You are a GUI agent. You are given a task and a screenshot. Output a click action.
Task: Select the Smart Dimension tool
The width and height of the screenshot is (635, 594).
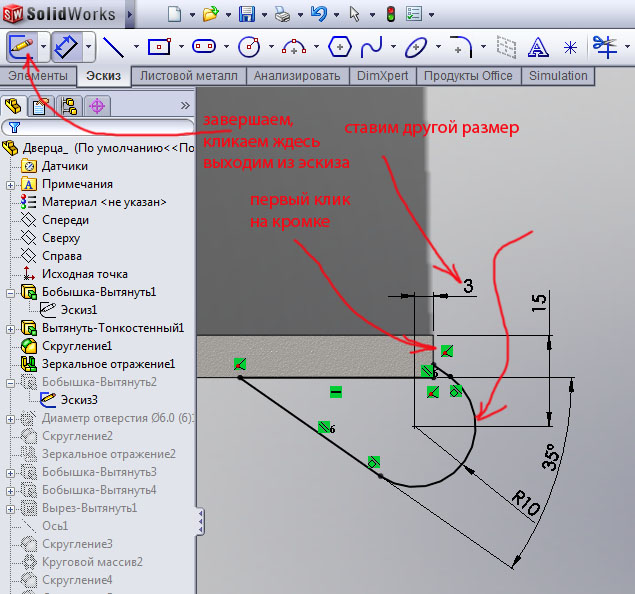point(66,46)
